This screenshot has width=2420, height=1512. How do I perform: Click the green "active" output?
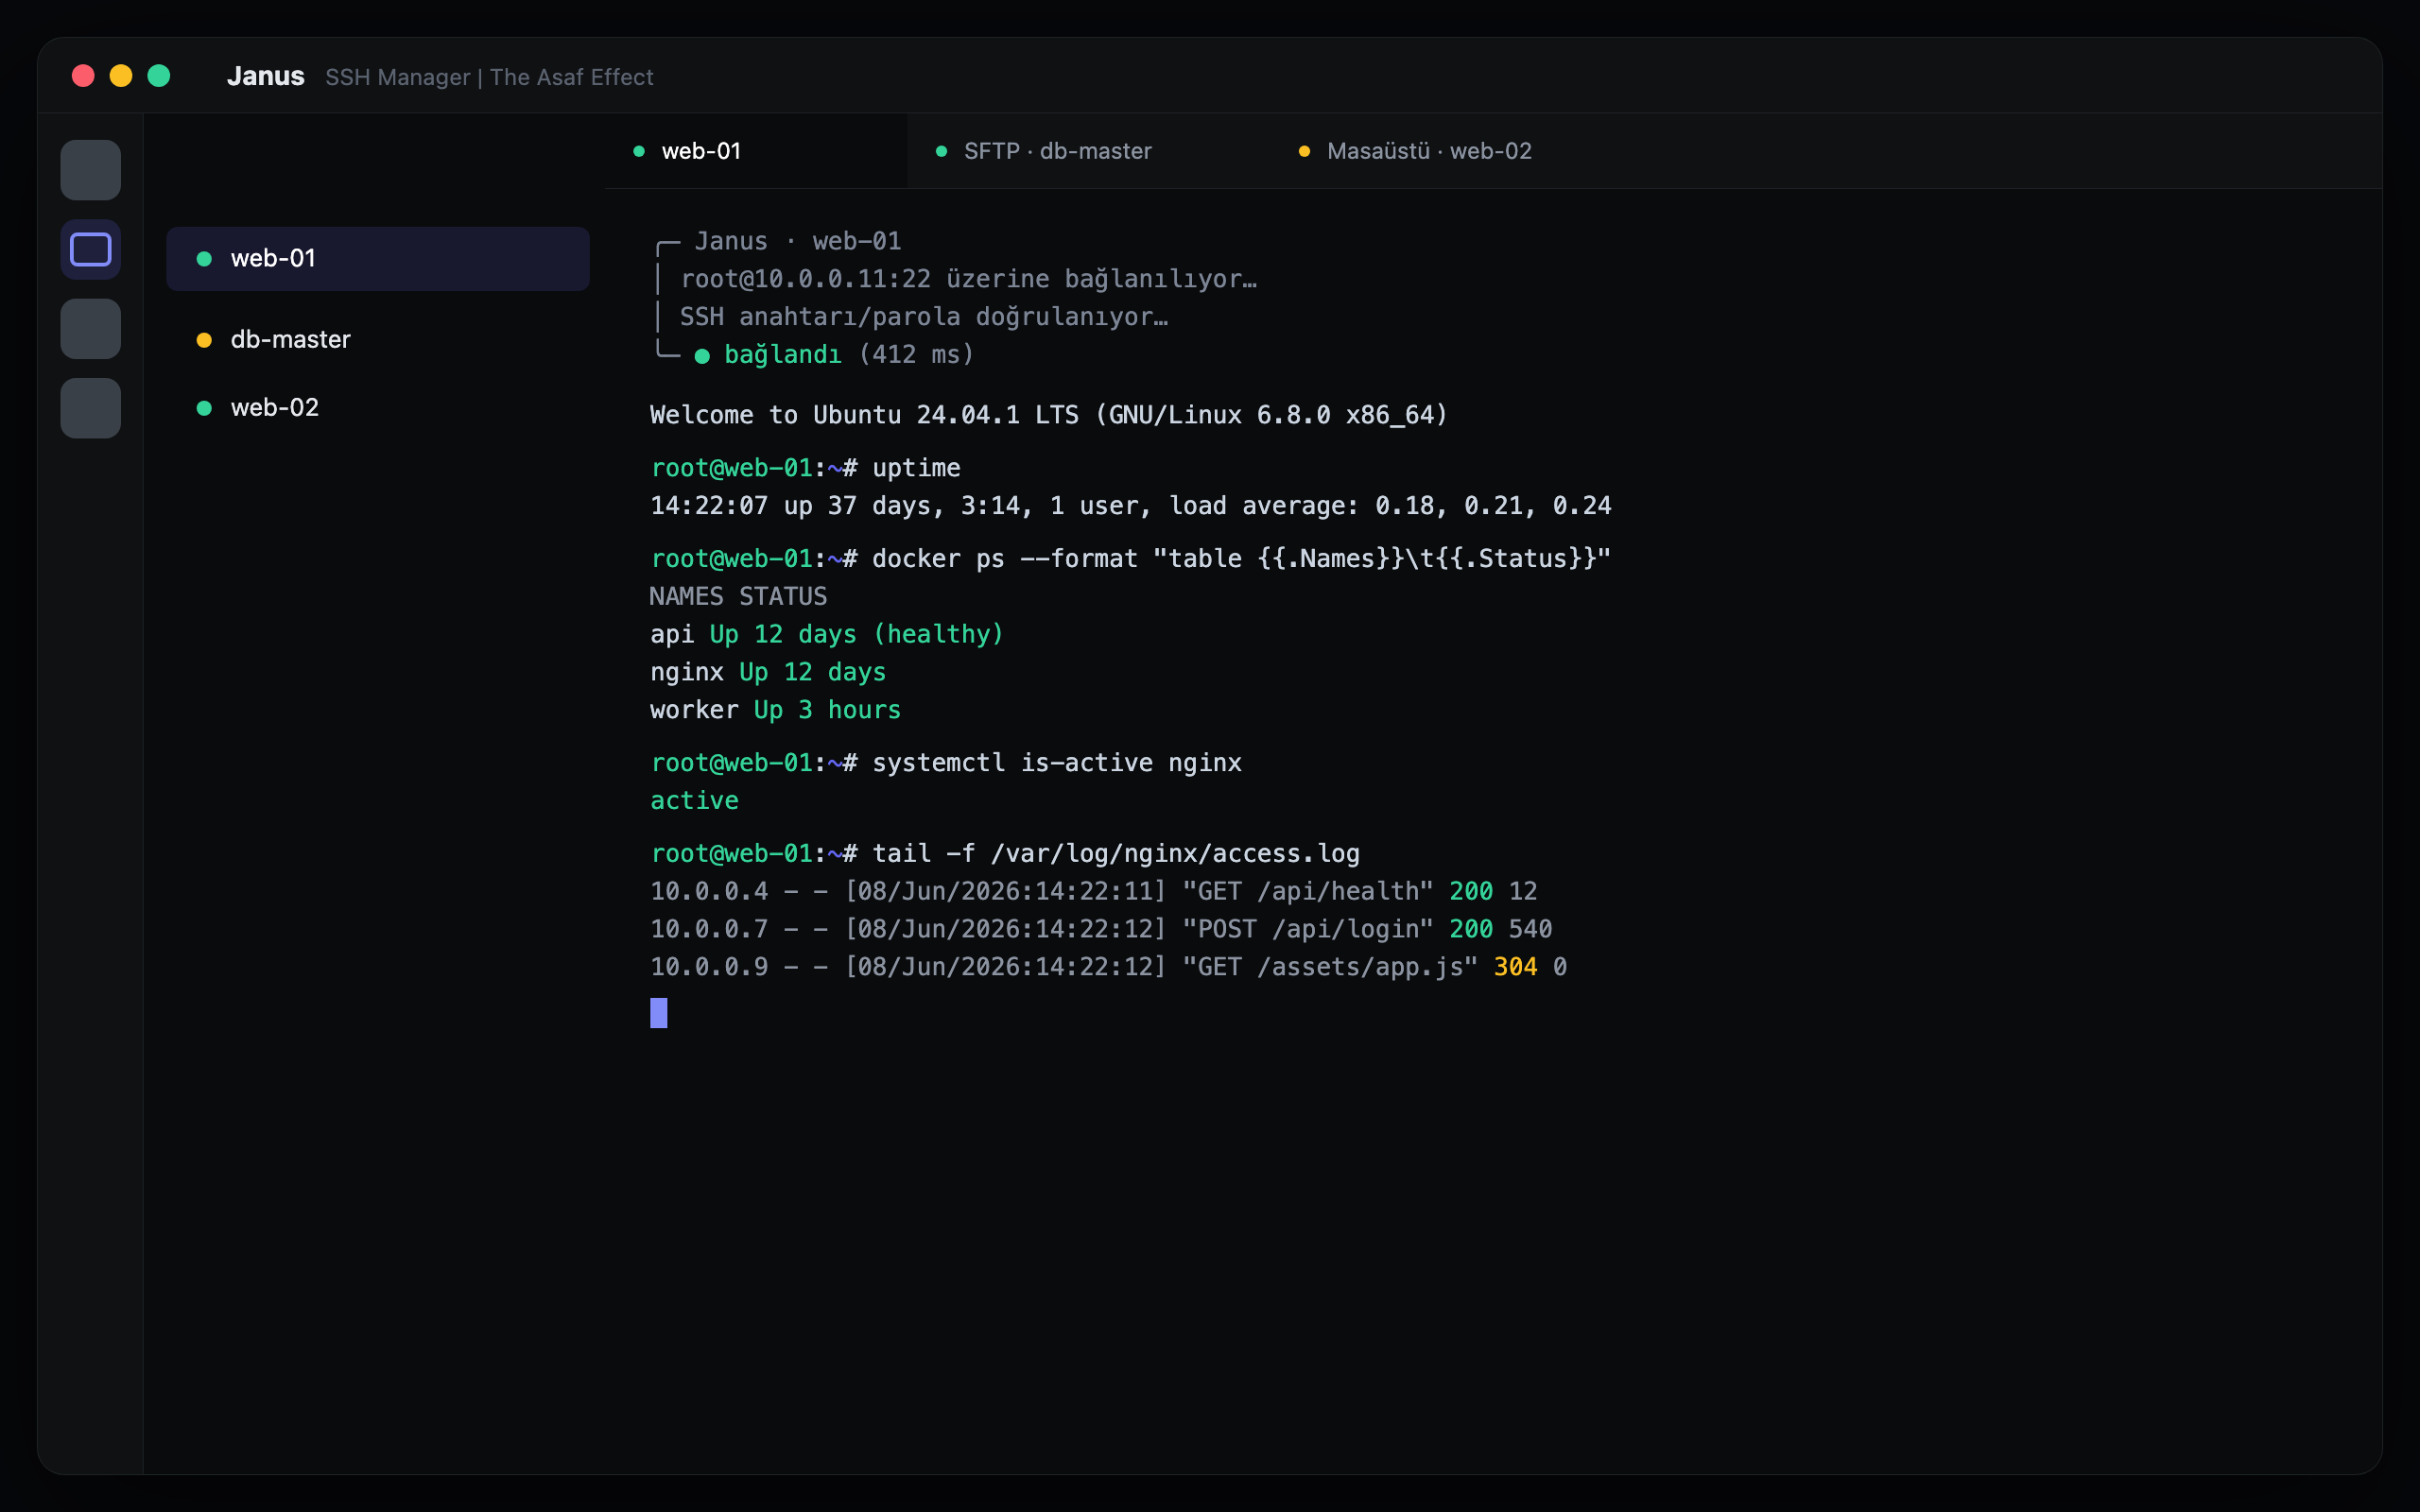pos(694,801)
